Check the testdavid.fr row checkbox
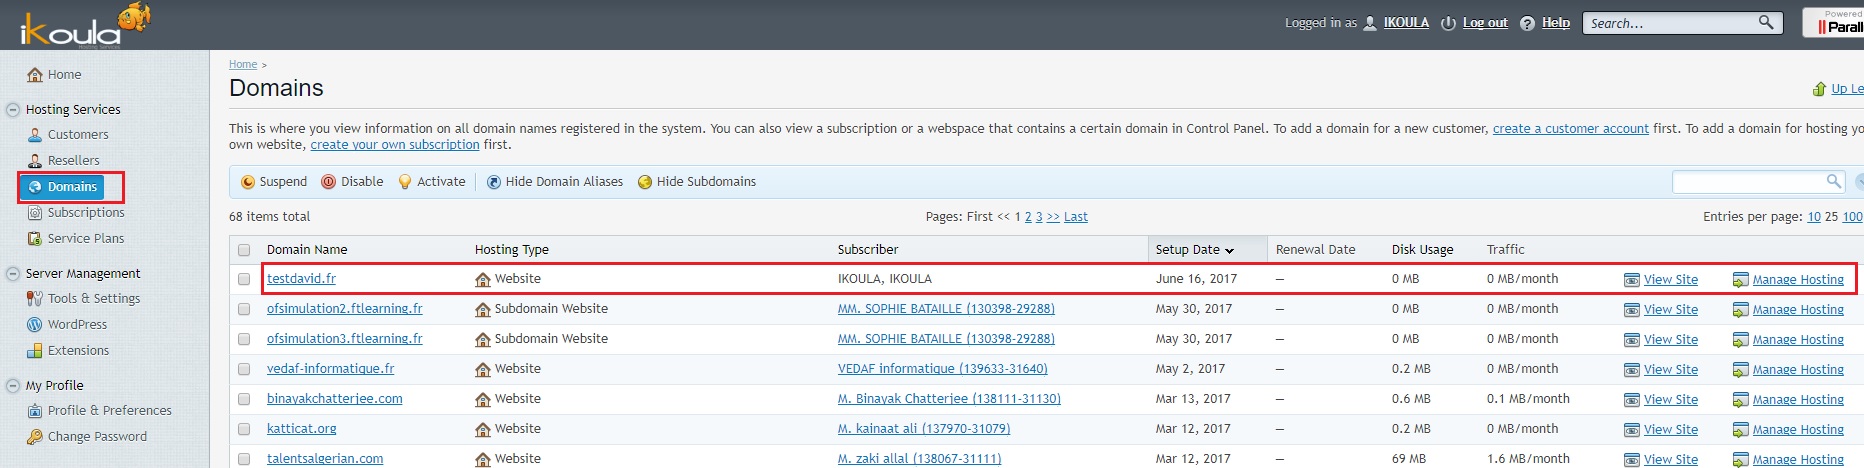Image resolution: width=1864 pixels, height=468 pixels. pos(244,279)
